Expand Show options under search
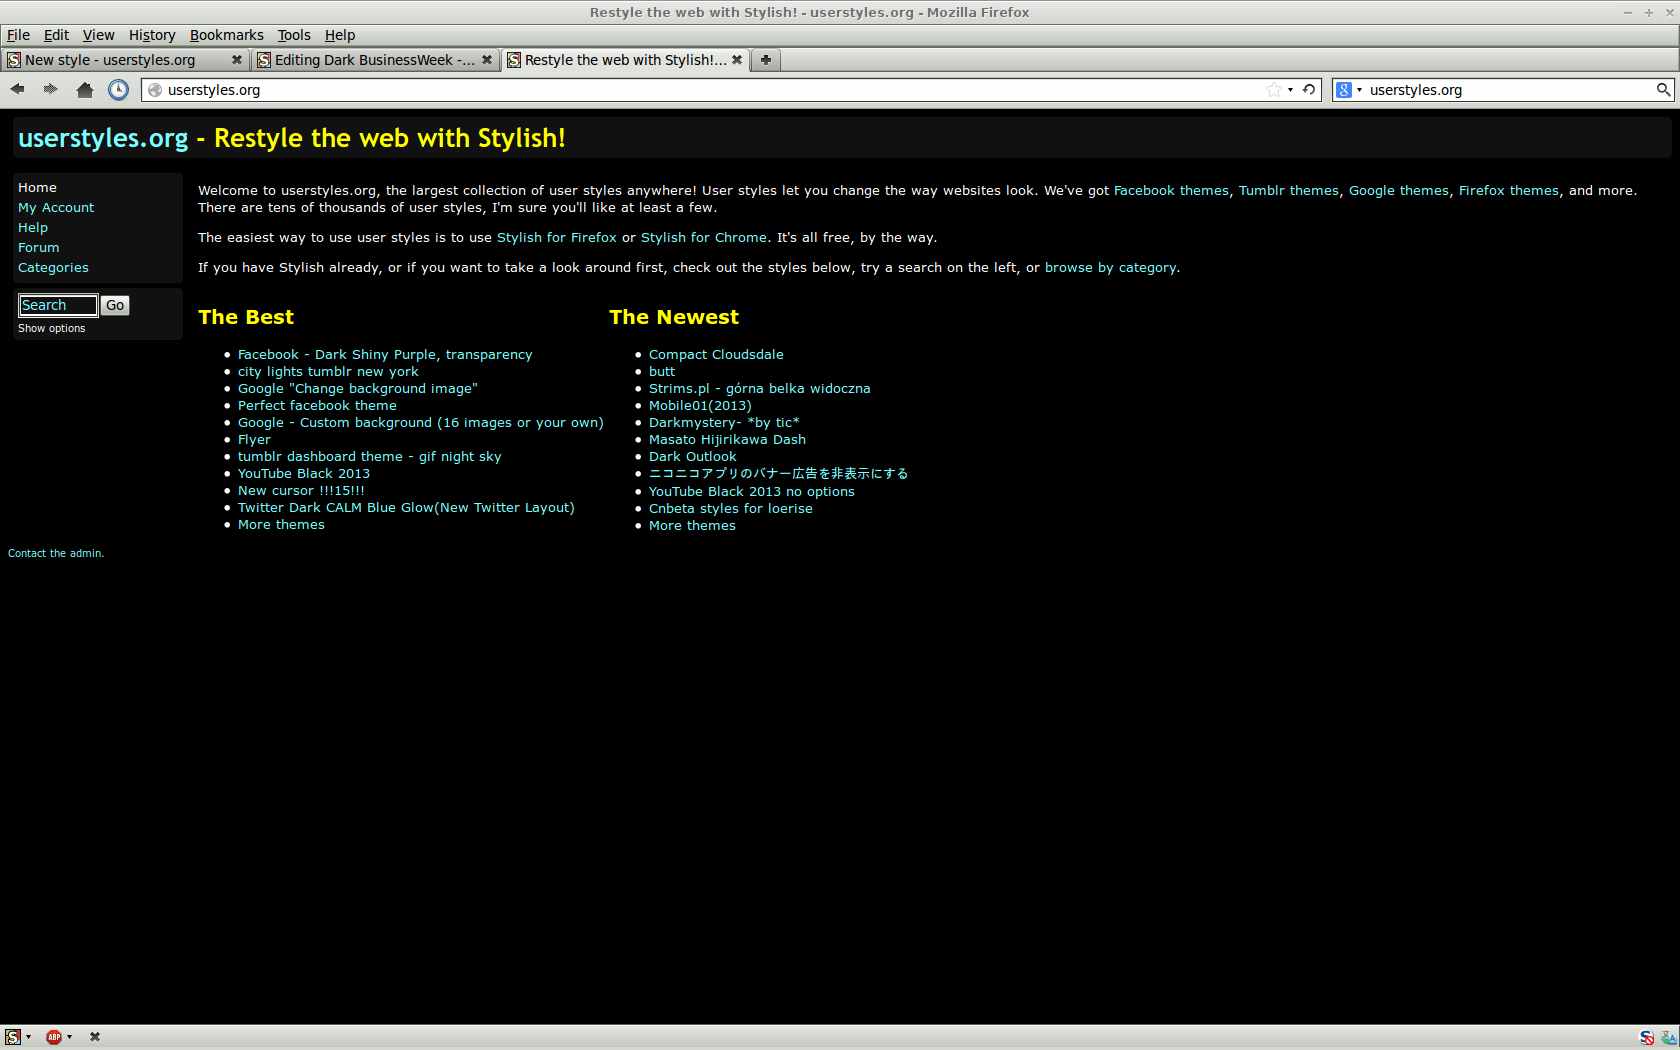This screenshot has height=1050, width=1680. 51,329
